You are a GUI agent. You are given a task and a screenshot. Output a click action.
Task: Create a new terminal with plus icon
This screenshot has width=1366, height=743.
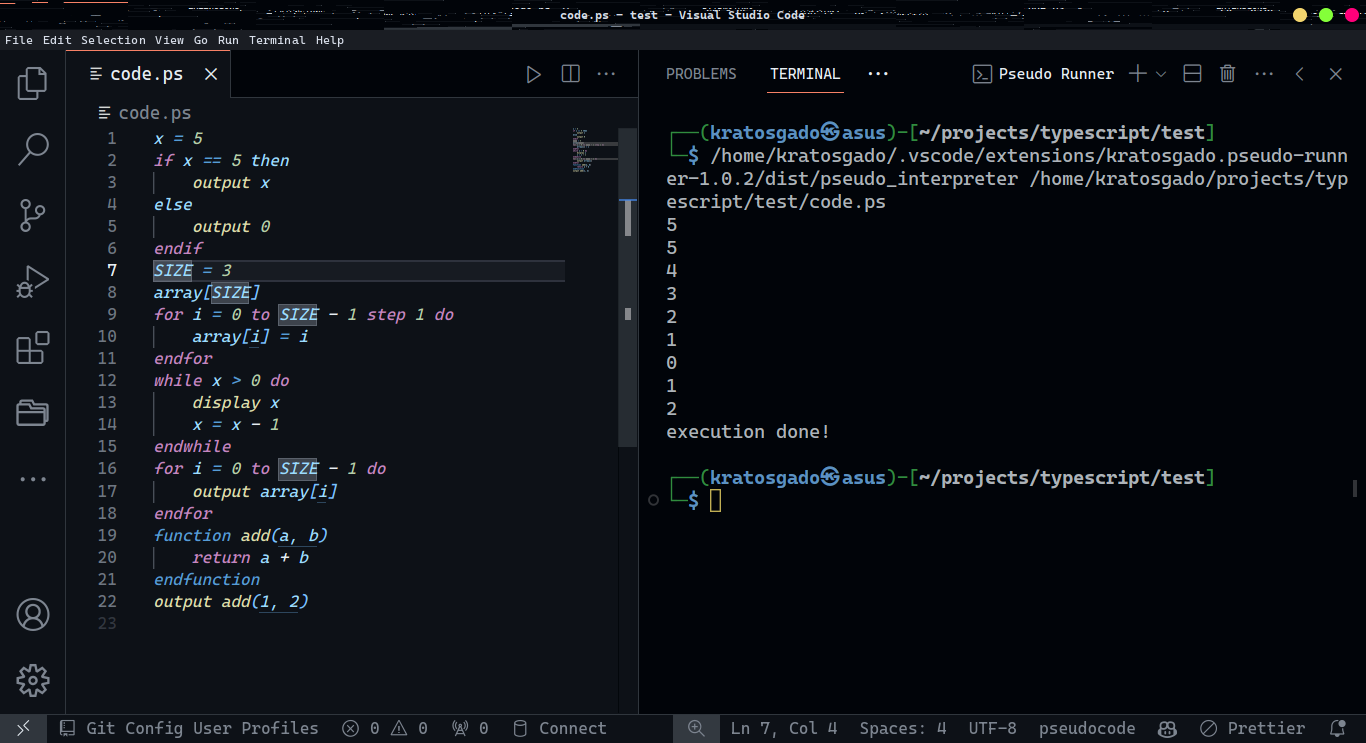click(x=1137, y=74)
